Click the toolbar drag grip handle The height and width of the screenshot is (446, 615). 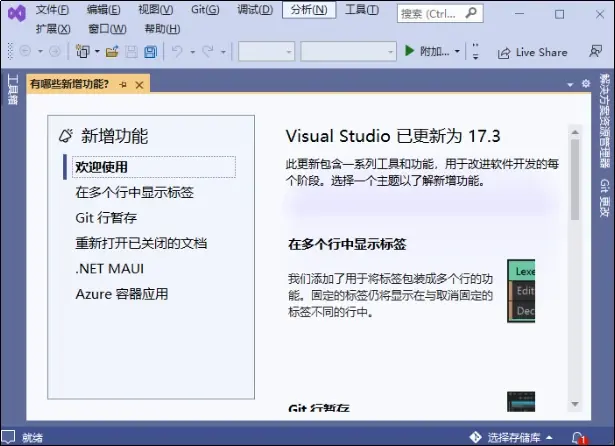(x=10, y=51)
